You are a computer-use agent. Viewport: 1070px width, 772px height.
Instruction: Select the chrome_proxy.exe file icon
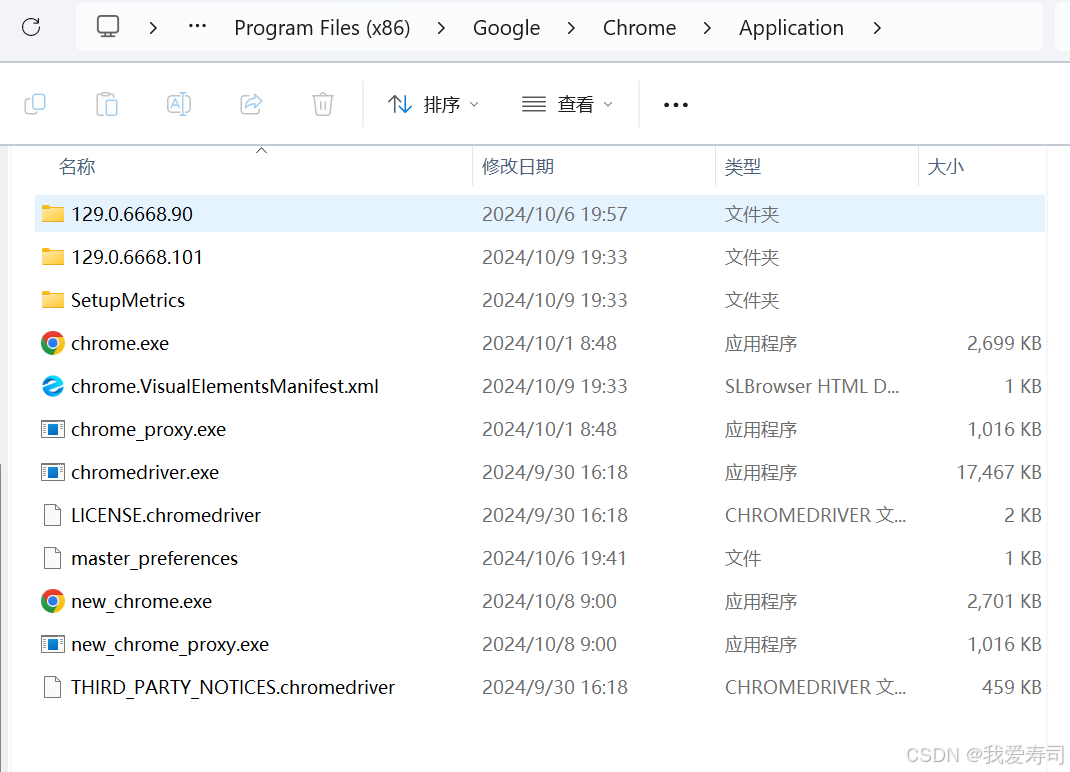pos(53,429)
